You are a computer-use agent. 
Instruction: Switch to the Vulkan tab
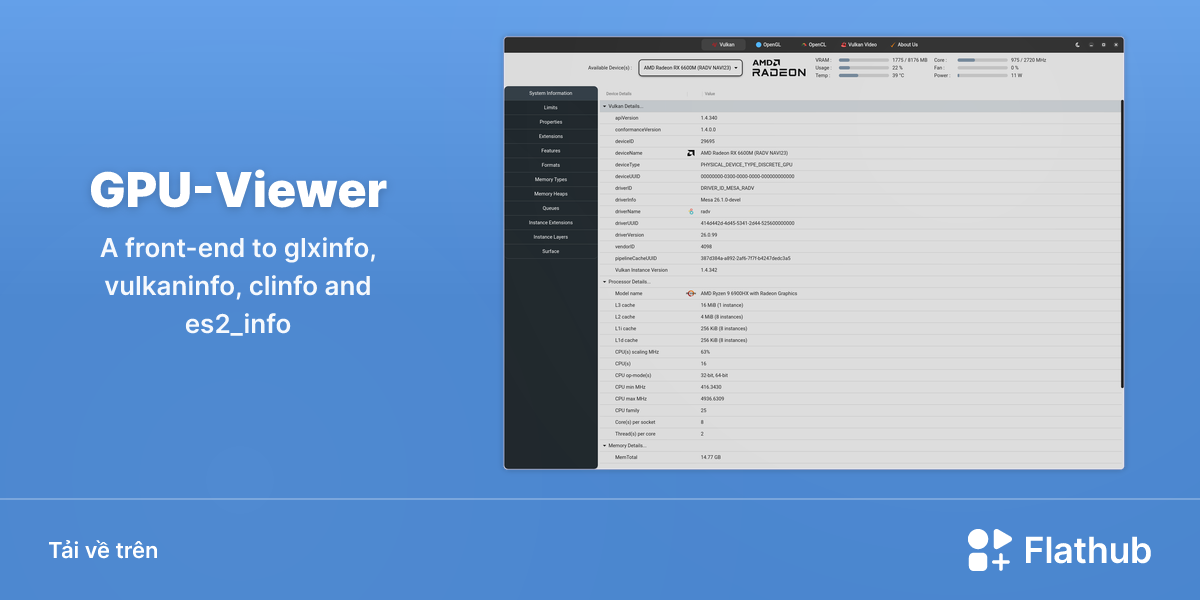(724, 45)
